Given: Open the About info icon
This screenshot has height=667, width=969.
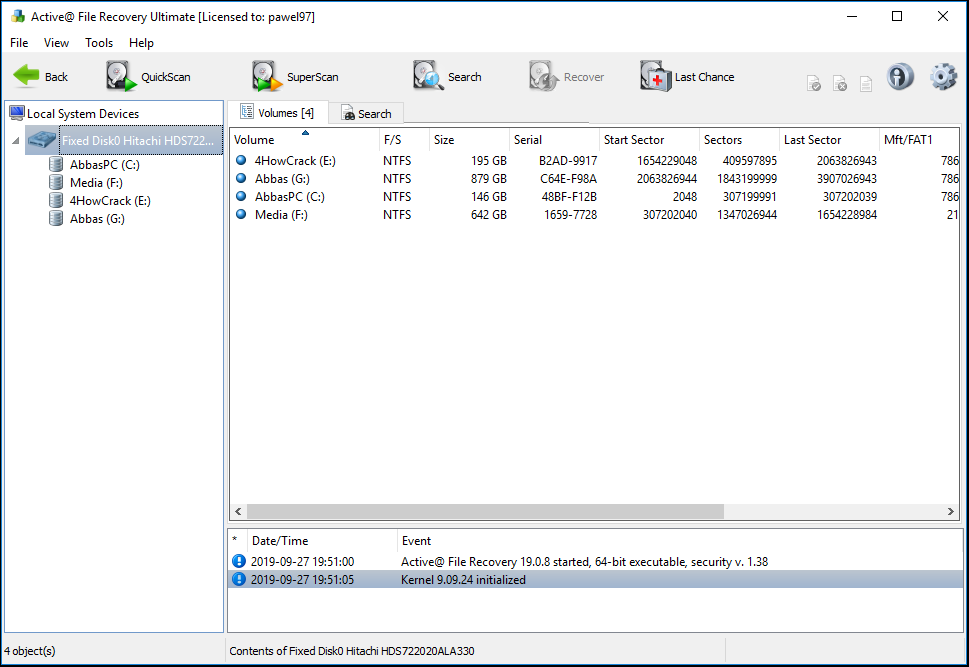Looking at the screenshot, I should click(x=899, y=76).
